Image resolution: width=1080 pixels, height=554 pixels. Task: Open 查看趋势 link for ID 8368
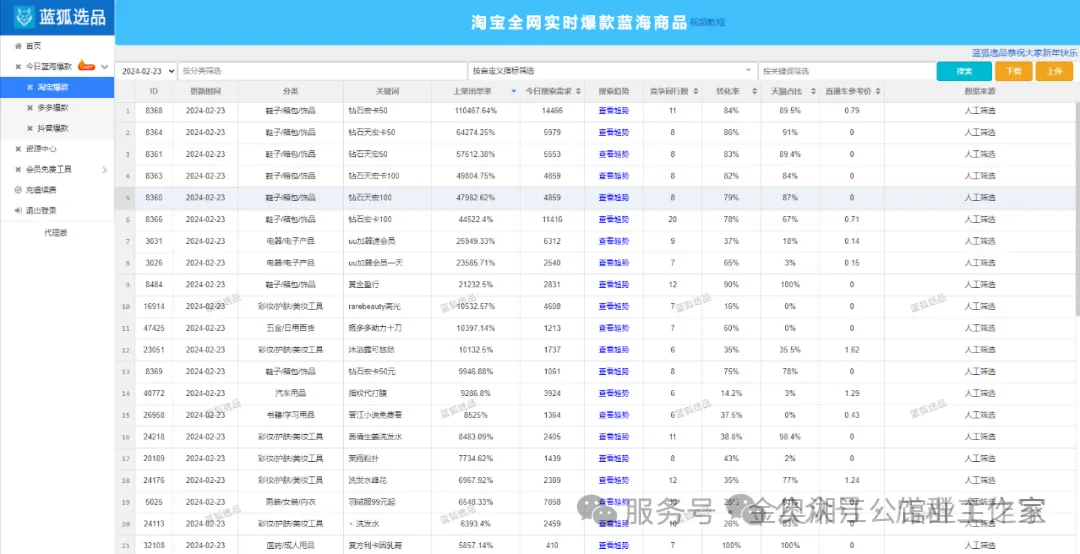613,111
